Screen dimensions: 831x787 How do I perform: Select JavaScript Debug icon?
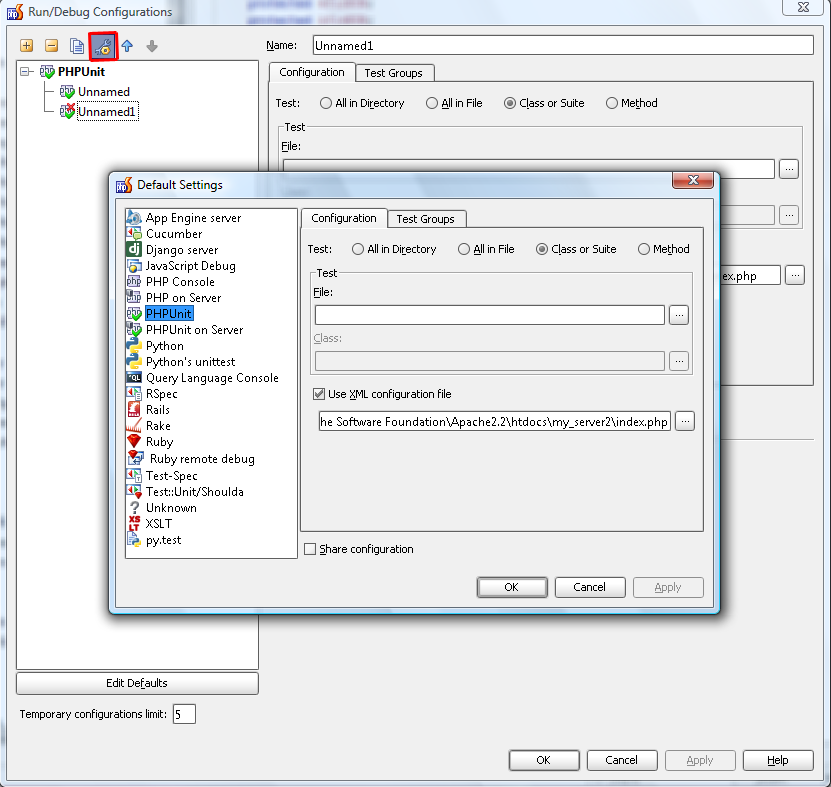134,266
